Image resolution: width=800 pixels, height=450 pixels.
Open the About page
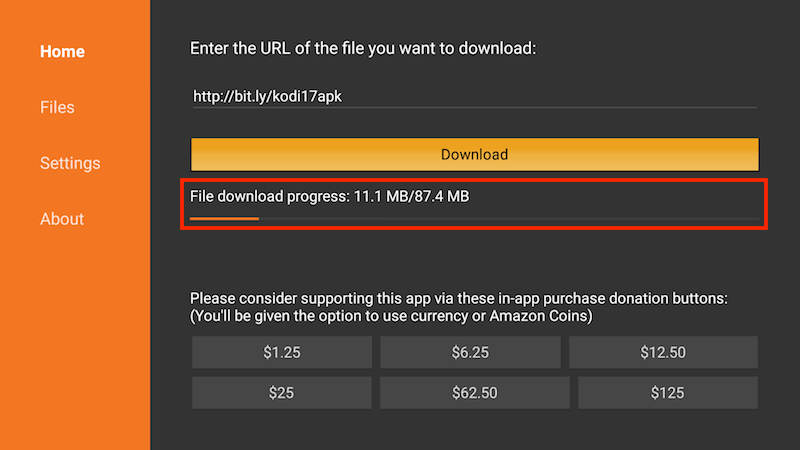pyautogui.click(x=62, y=219)
